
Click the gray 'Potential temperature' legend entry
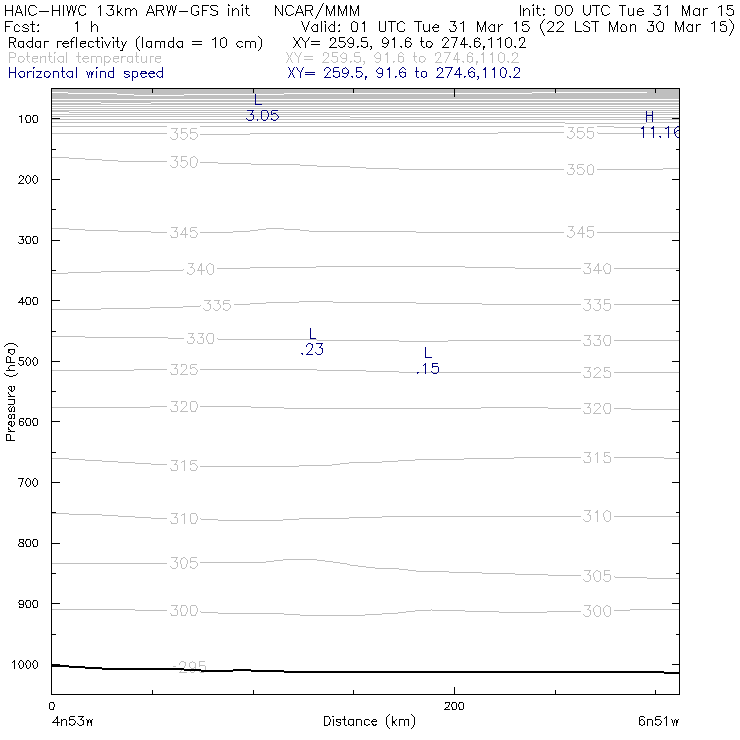click(85, 58)
